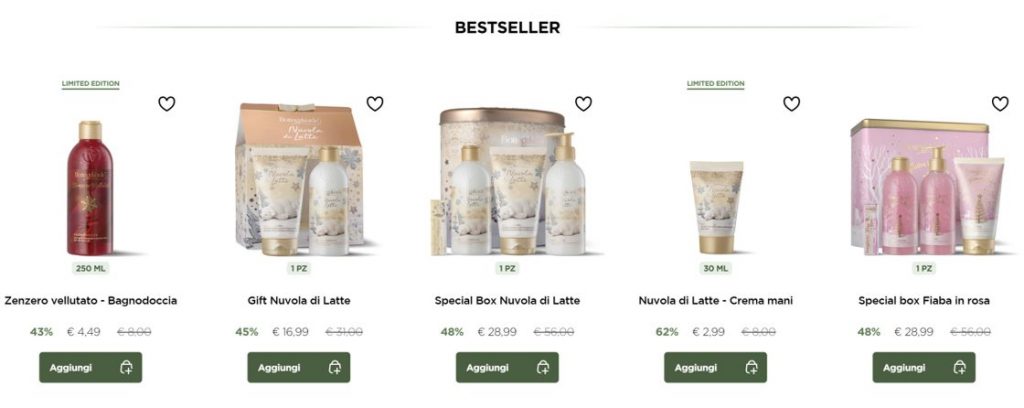The width and height of the screenshot is (1024, 408).
Task: Open the Gift Nuvola di Latte box image
Action: click(300, 179)
